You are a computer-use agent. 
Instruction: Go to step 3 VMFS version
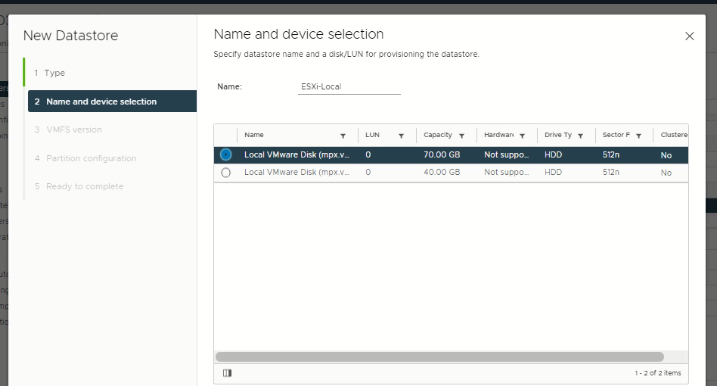point(68,129)
